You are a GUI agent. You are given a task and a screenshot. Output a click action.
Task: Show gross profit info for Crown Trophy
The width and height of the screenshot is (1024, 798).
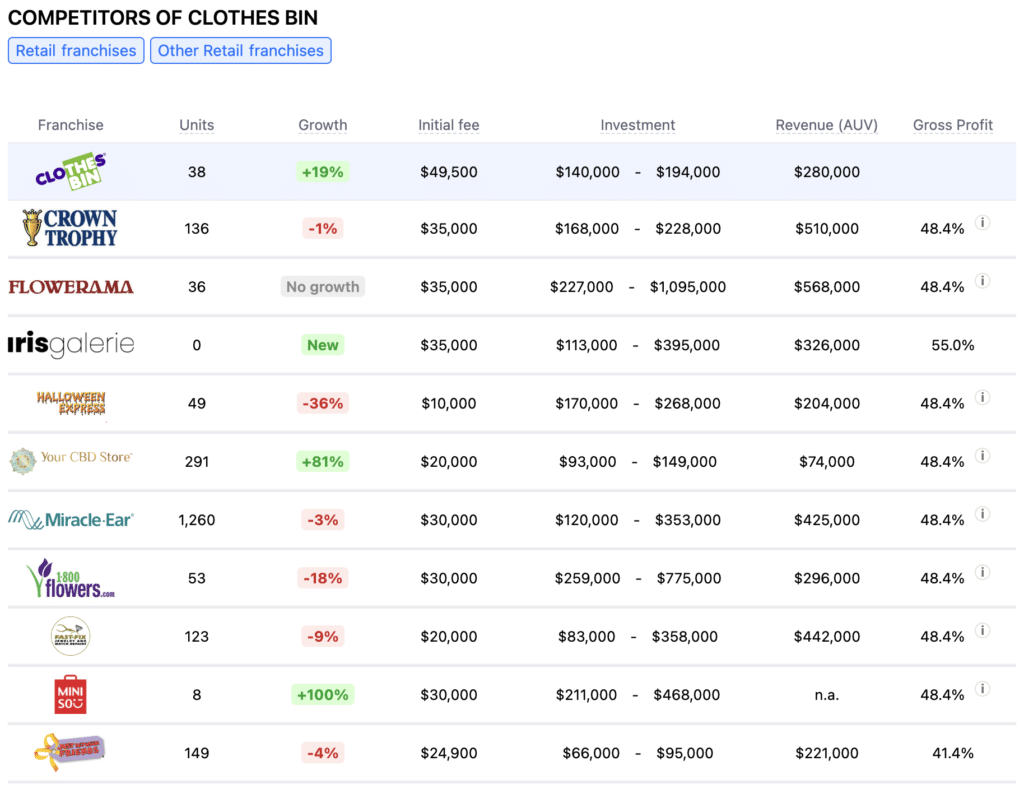(x=982, y=223)
